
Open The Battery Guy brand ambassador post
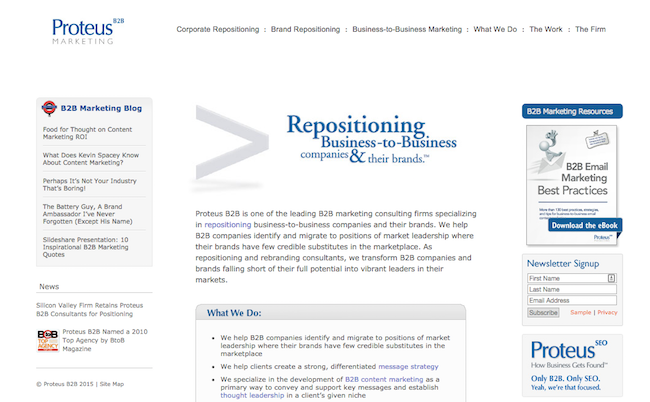tap(87, 214)
